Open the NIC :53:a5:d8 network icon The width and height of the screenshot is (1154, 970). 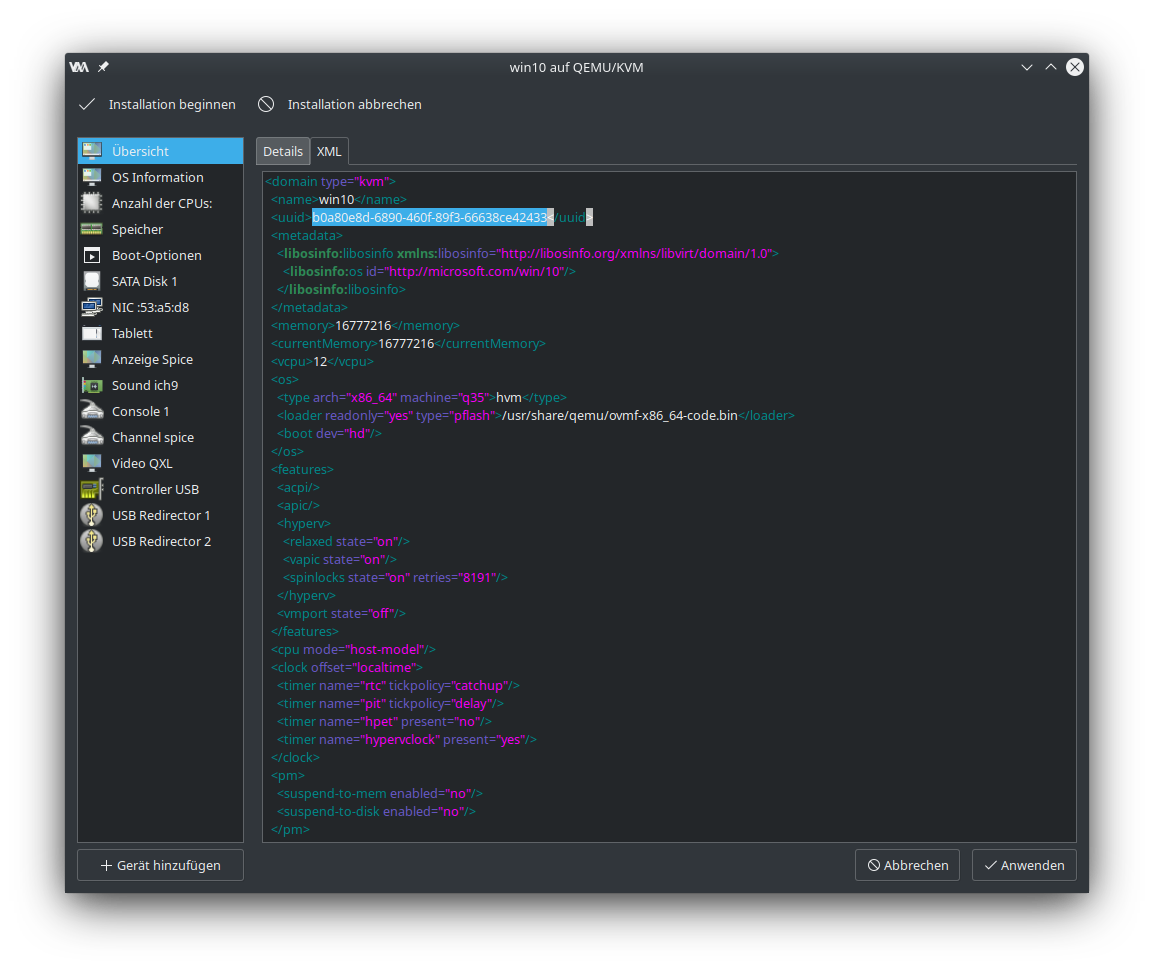pos(92,308)
